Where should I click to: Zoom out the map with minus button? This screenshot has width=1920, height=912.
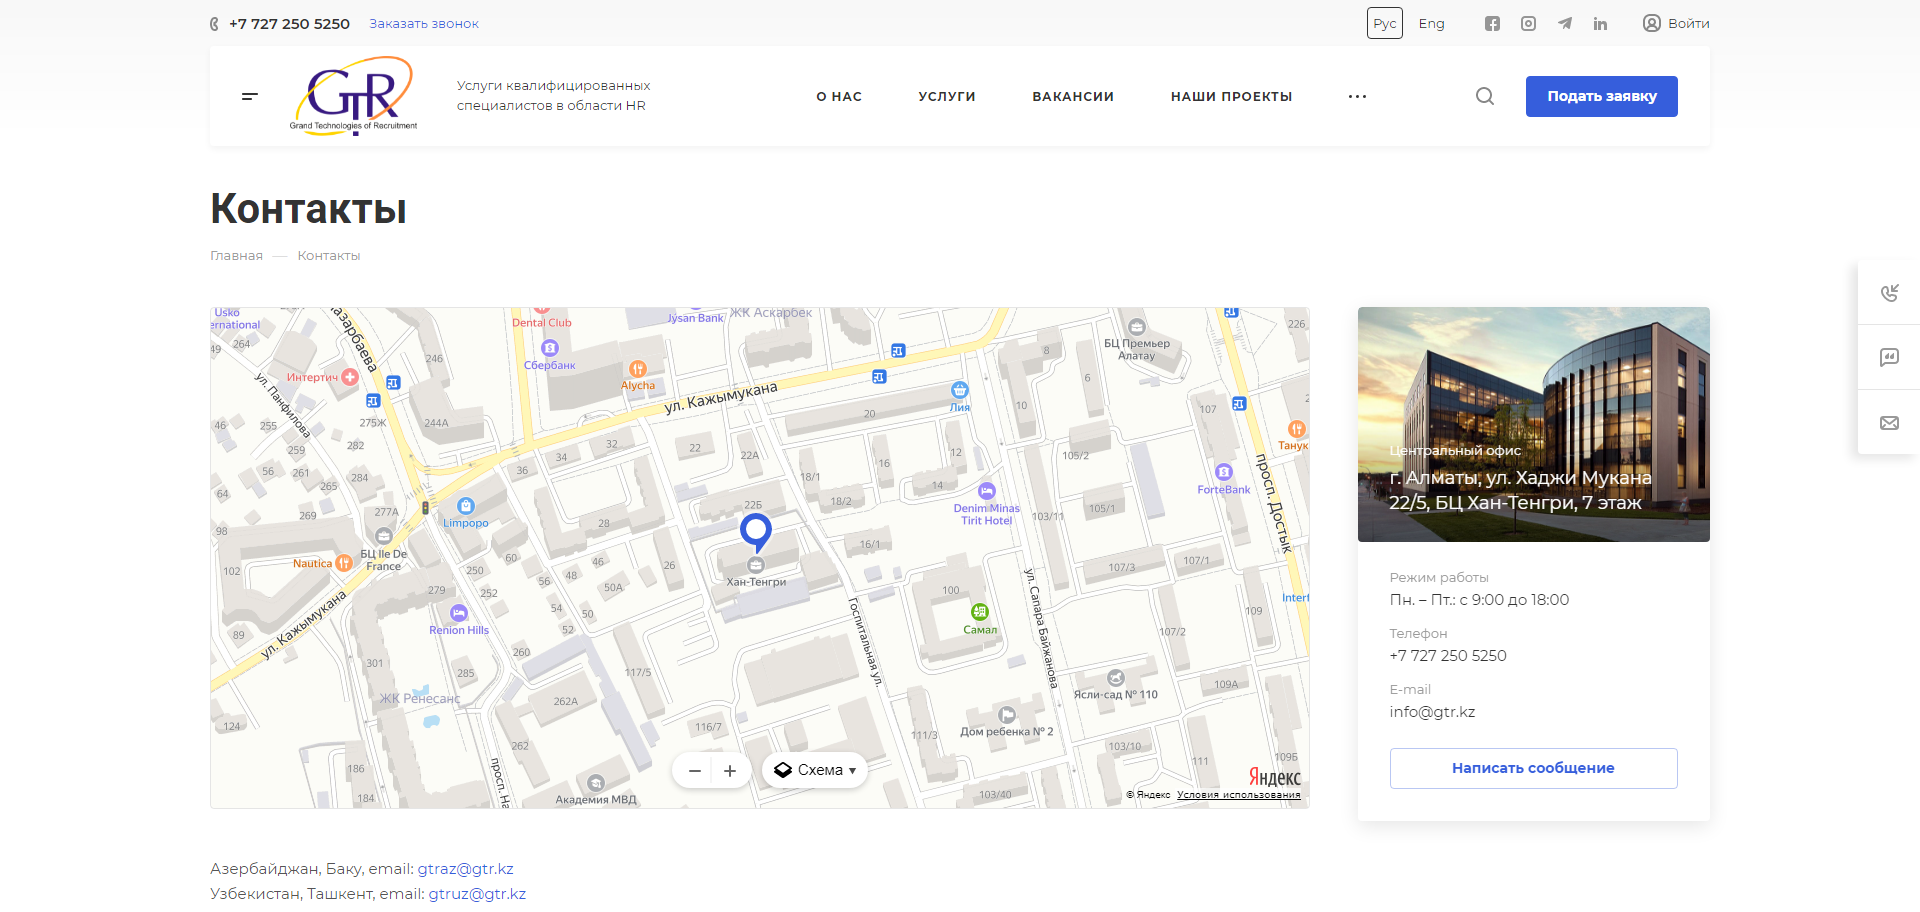pyautogui.click(x=694, y=771)
